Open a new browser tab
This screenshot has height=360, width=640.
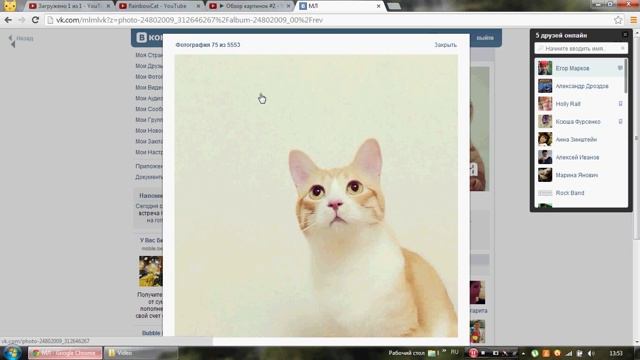394,6
